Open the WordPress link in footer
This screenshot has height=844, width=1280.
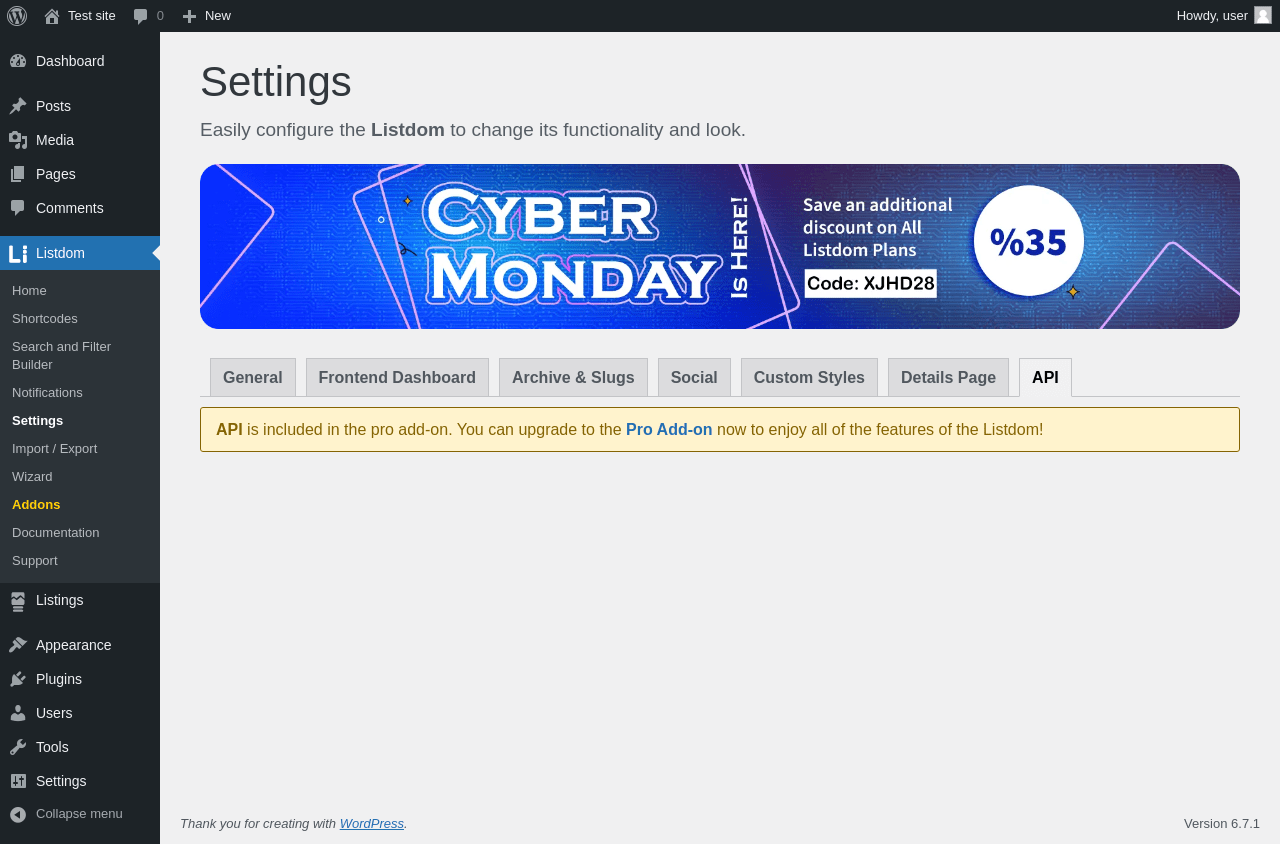[x=372, y=823]
